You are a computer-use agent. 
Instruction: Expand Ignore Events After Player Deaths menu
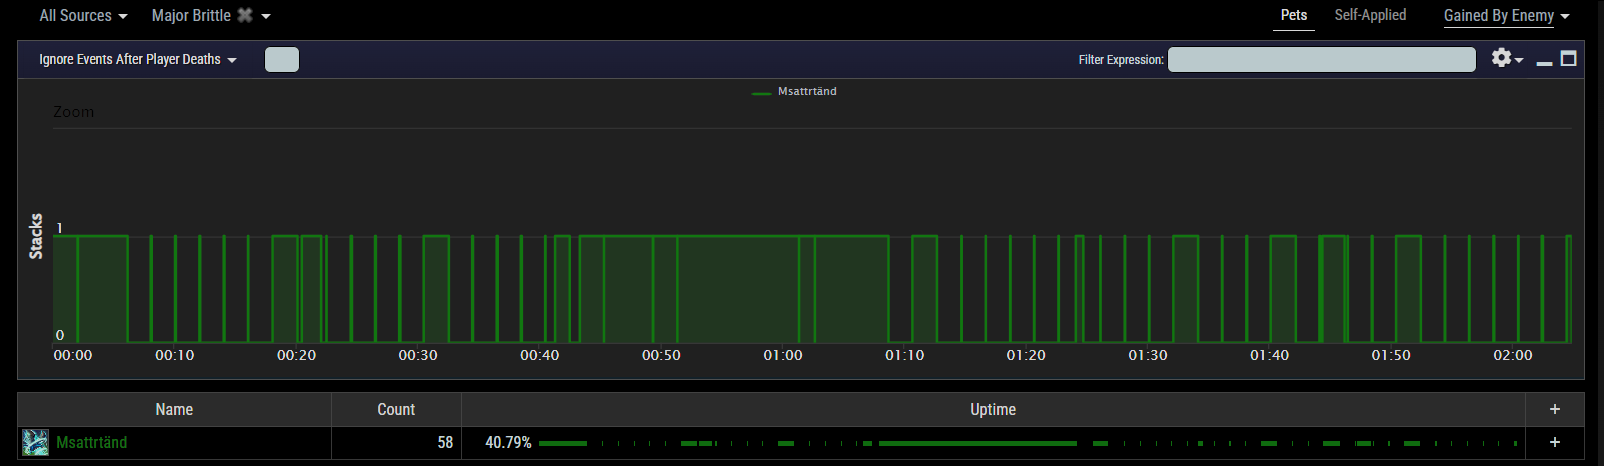[138, 60]
